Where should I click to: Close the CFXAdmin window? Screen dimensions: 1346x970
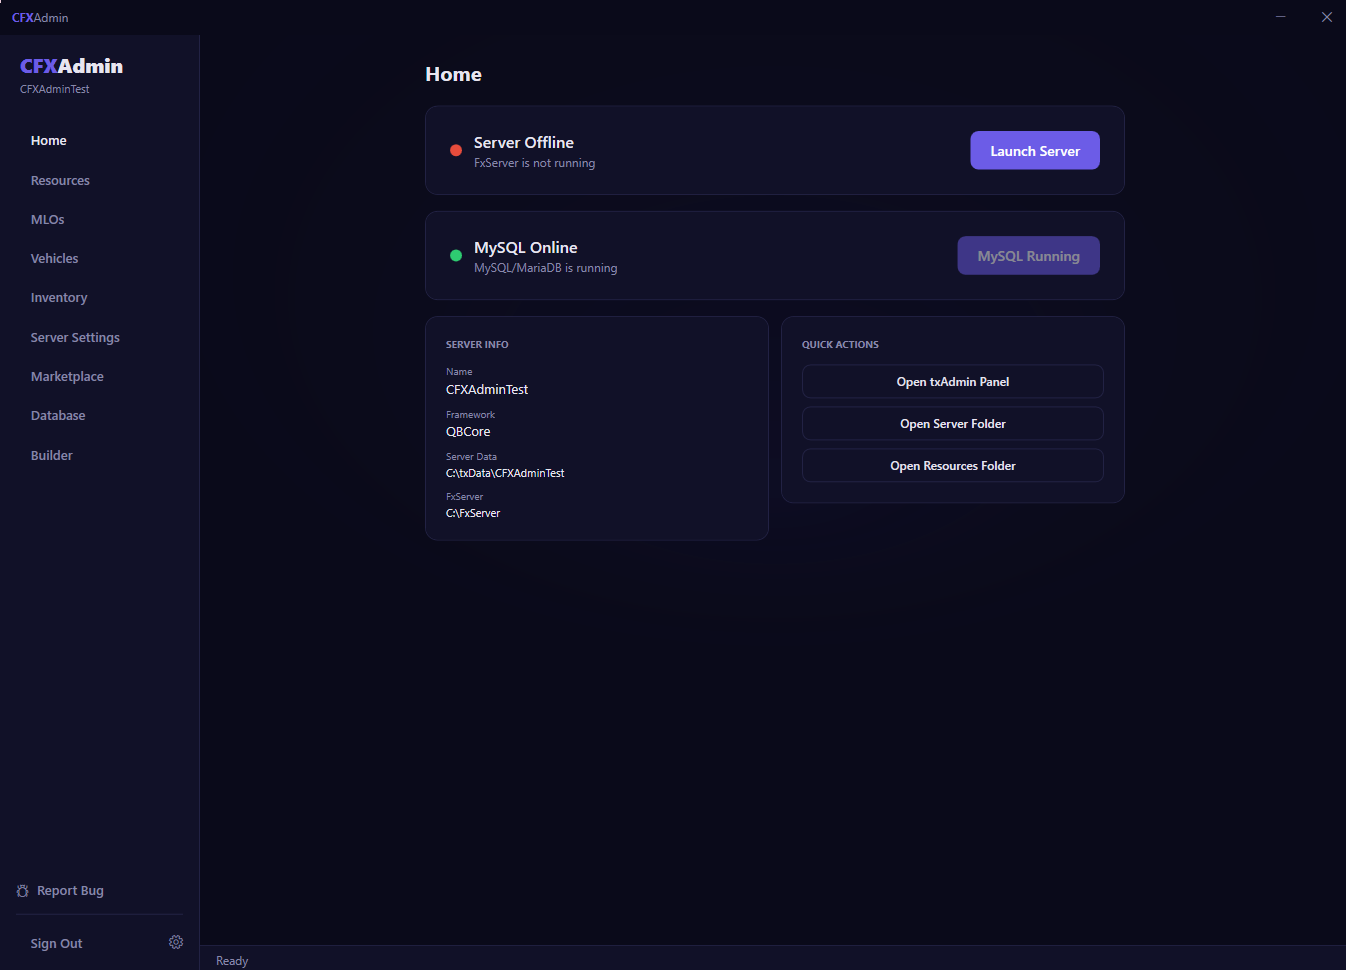(x=1327, y=17)
